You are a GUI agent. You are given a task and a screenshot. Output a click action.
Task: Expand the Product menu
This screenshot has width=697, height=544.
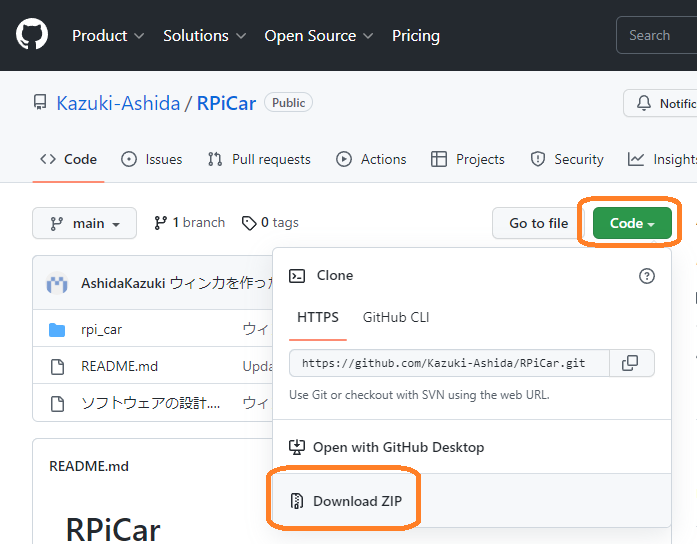pyautogui.click(x=108, y=36)
